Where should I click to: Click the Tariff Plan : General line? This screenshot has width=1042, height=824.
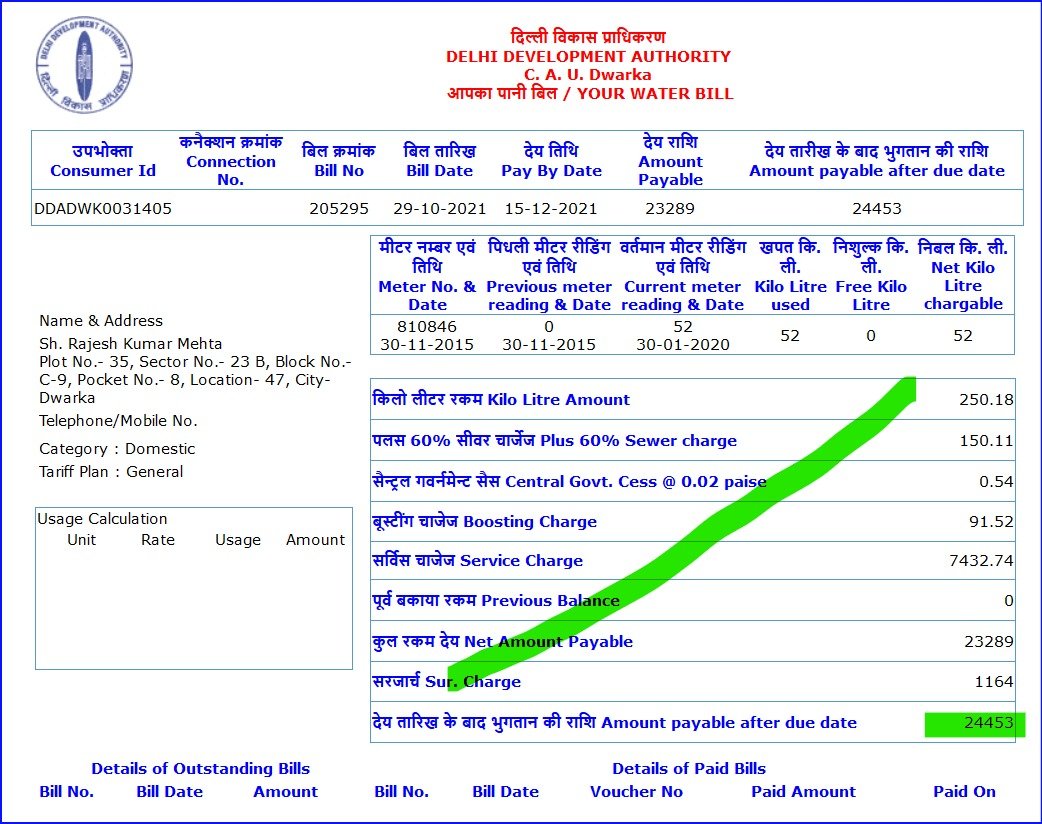pos(111,472)
